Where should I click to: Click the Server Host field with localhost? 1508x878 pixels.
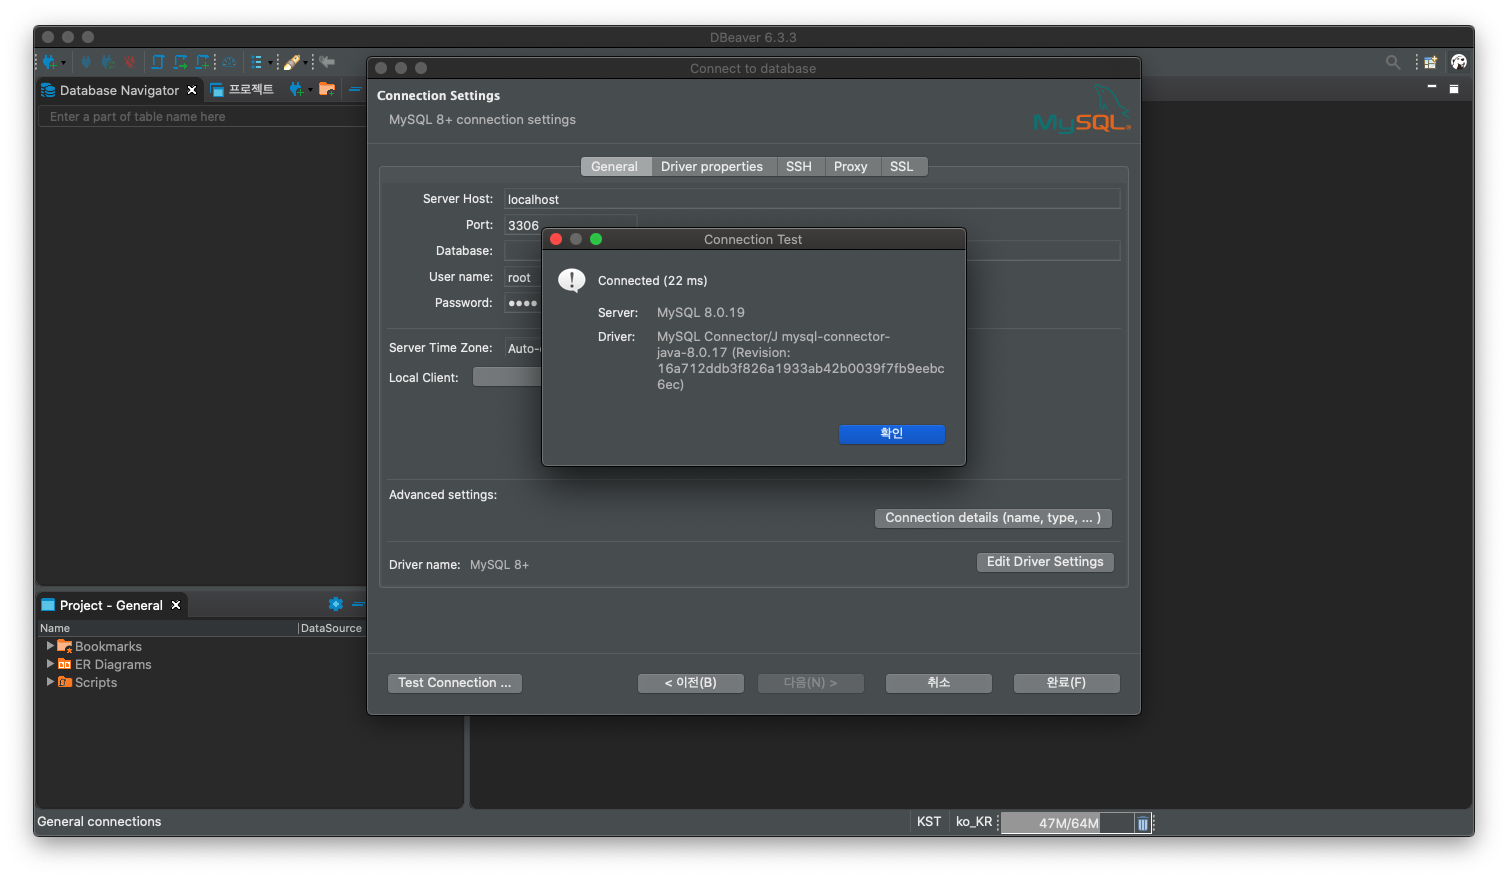point(812,199)
